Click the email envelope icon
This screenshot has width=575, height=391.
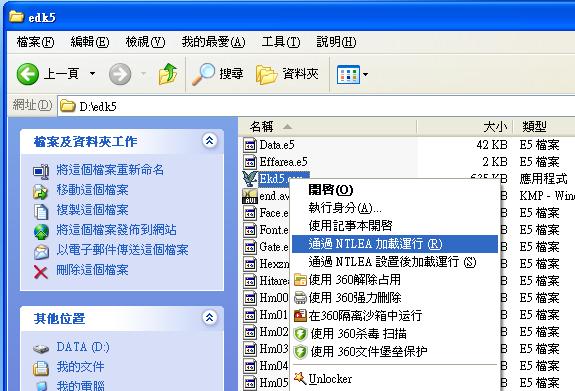point(41,252)
